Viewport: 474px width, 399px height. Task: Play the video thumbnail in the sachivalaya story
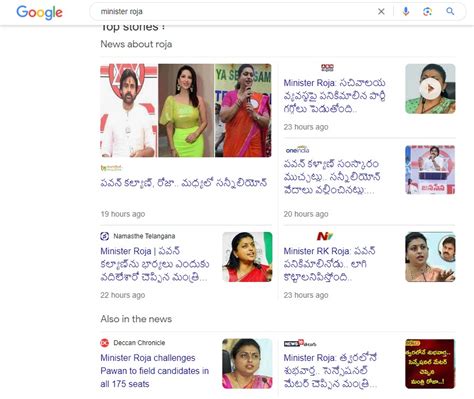tap(430, 89)
